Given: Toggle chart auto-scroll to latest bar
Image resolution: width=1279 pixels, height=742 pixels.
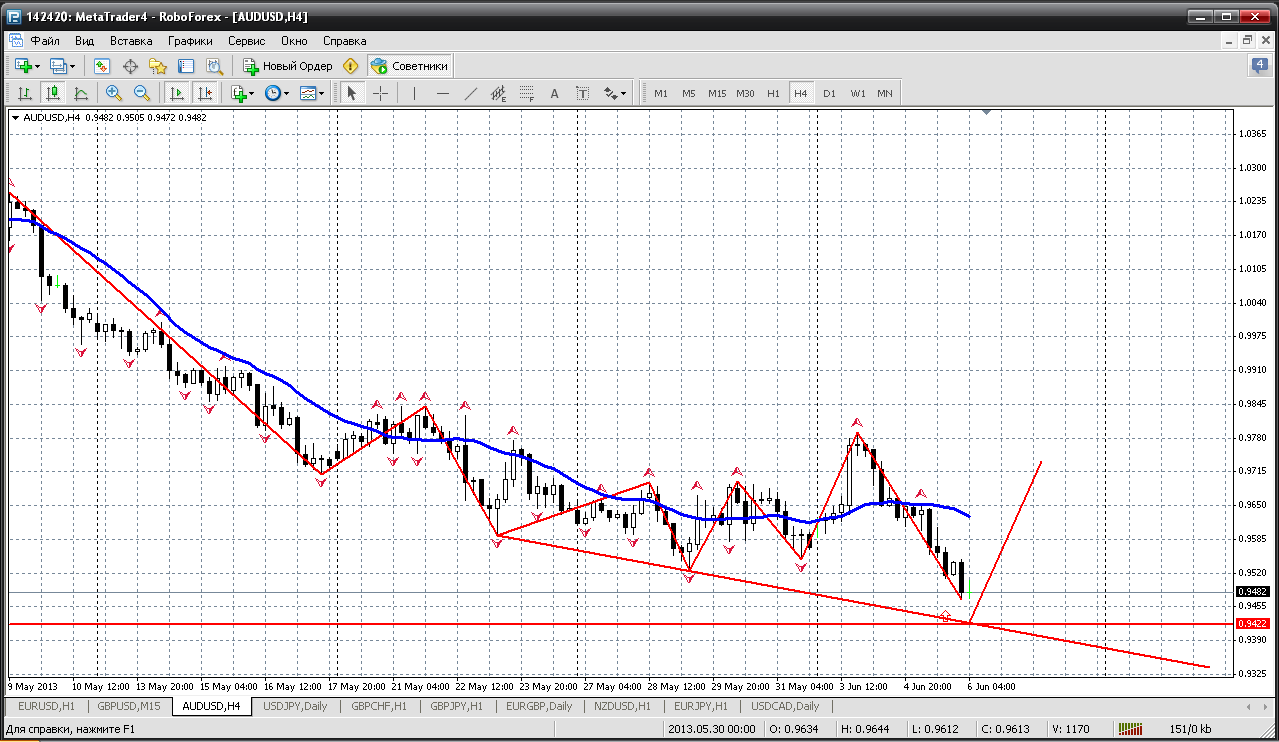Looking at the screenshot, I should [177, 93].
